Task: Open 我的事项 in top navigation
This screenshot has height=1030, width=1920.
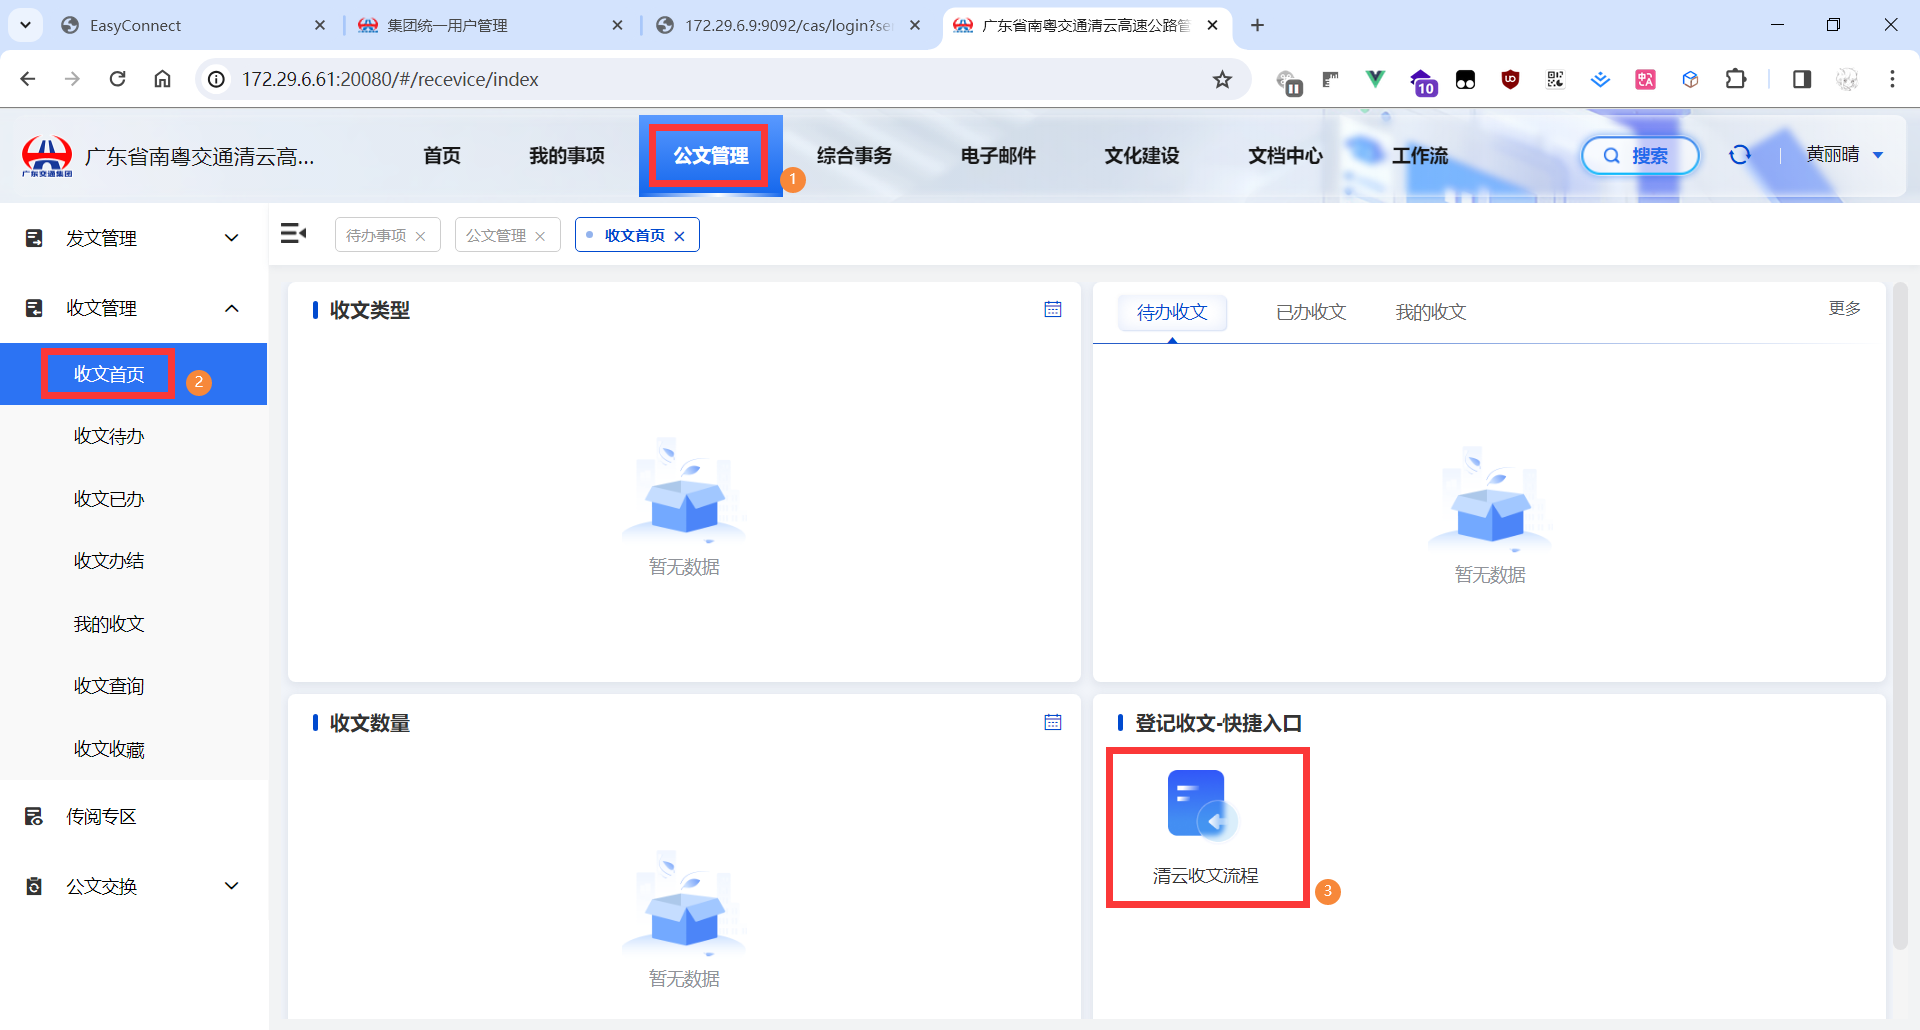Action: (567, 156)
